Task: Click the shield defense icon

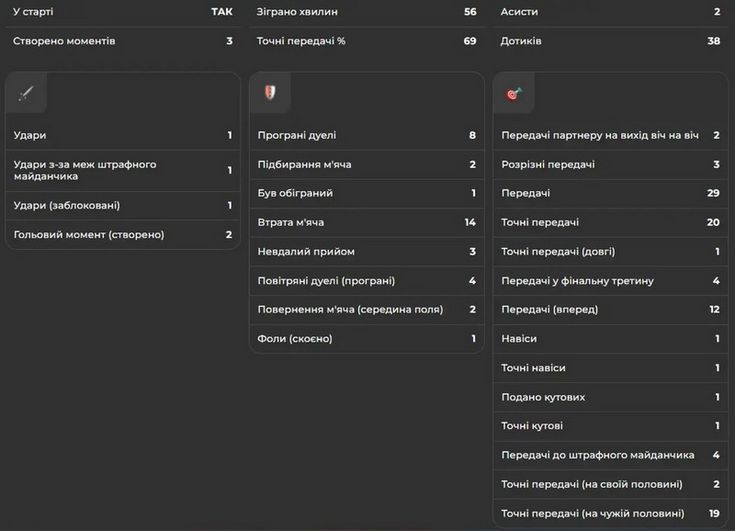Action: tap(270, 92)
